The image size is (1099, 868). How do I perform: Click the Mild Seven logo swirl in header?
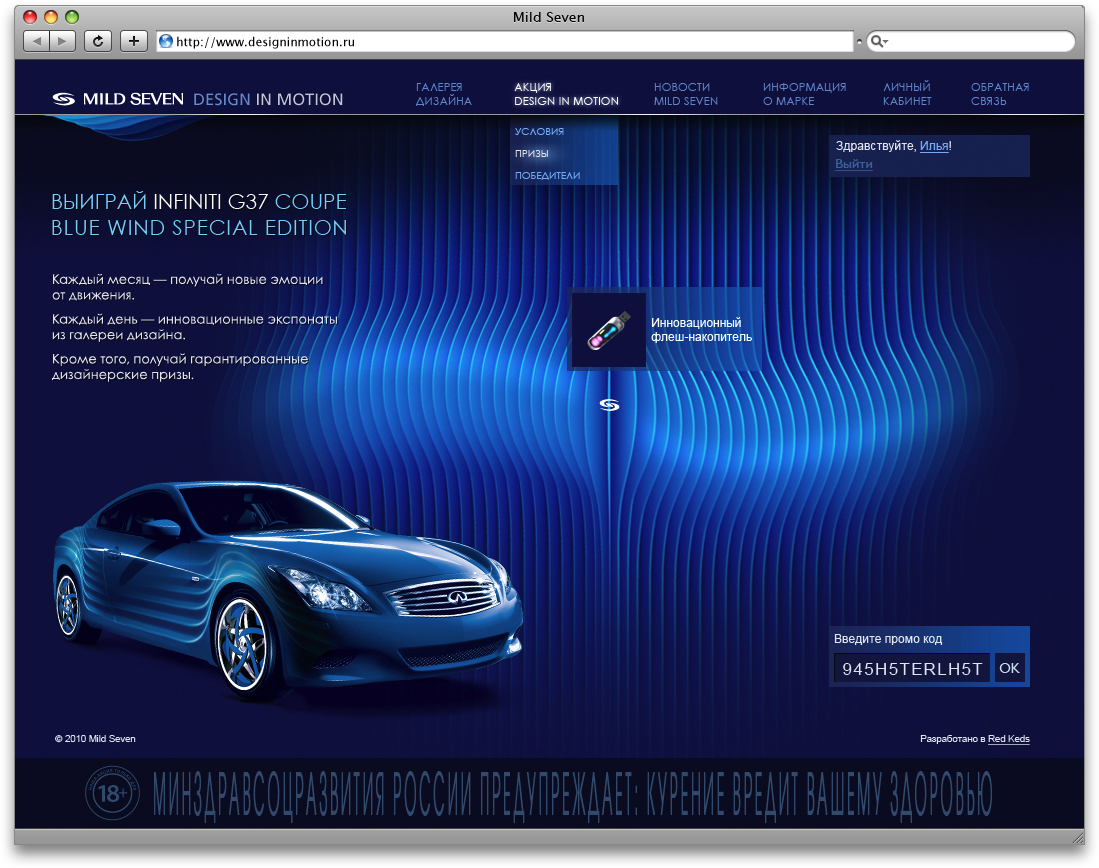tap(63, 100)
